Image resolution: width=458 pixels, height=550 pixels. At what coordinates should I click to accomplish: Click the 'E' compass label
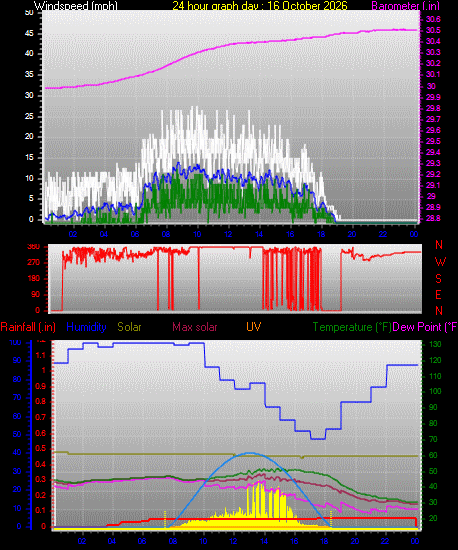[x=438, y=295]
